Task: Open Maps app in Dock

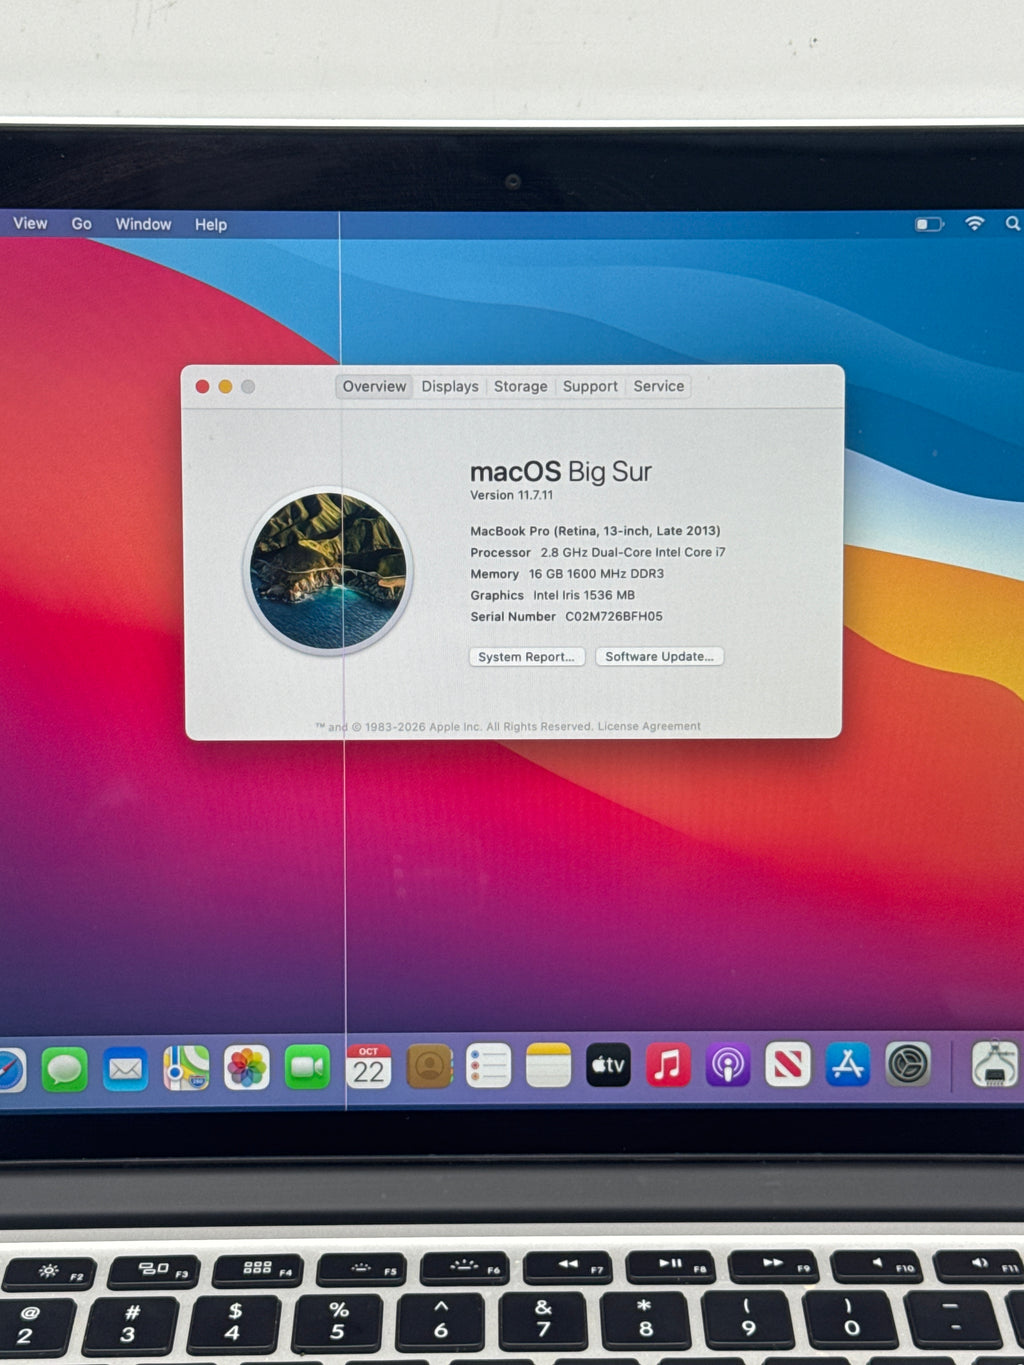Action: (x=186, y=1068)
